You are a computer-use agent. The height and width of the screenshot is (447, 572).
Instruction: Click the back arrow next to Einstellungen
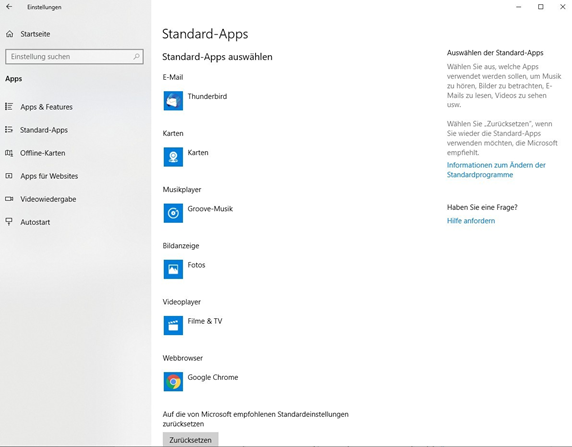click(x=9, y=7)
